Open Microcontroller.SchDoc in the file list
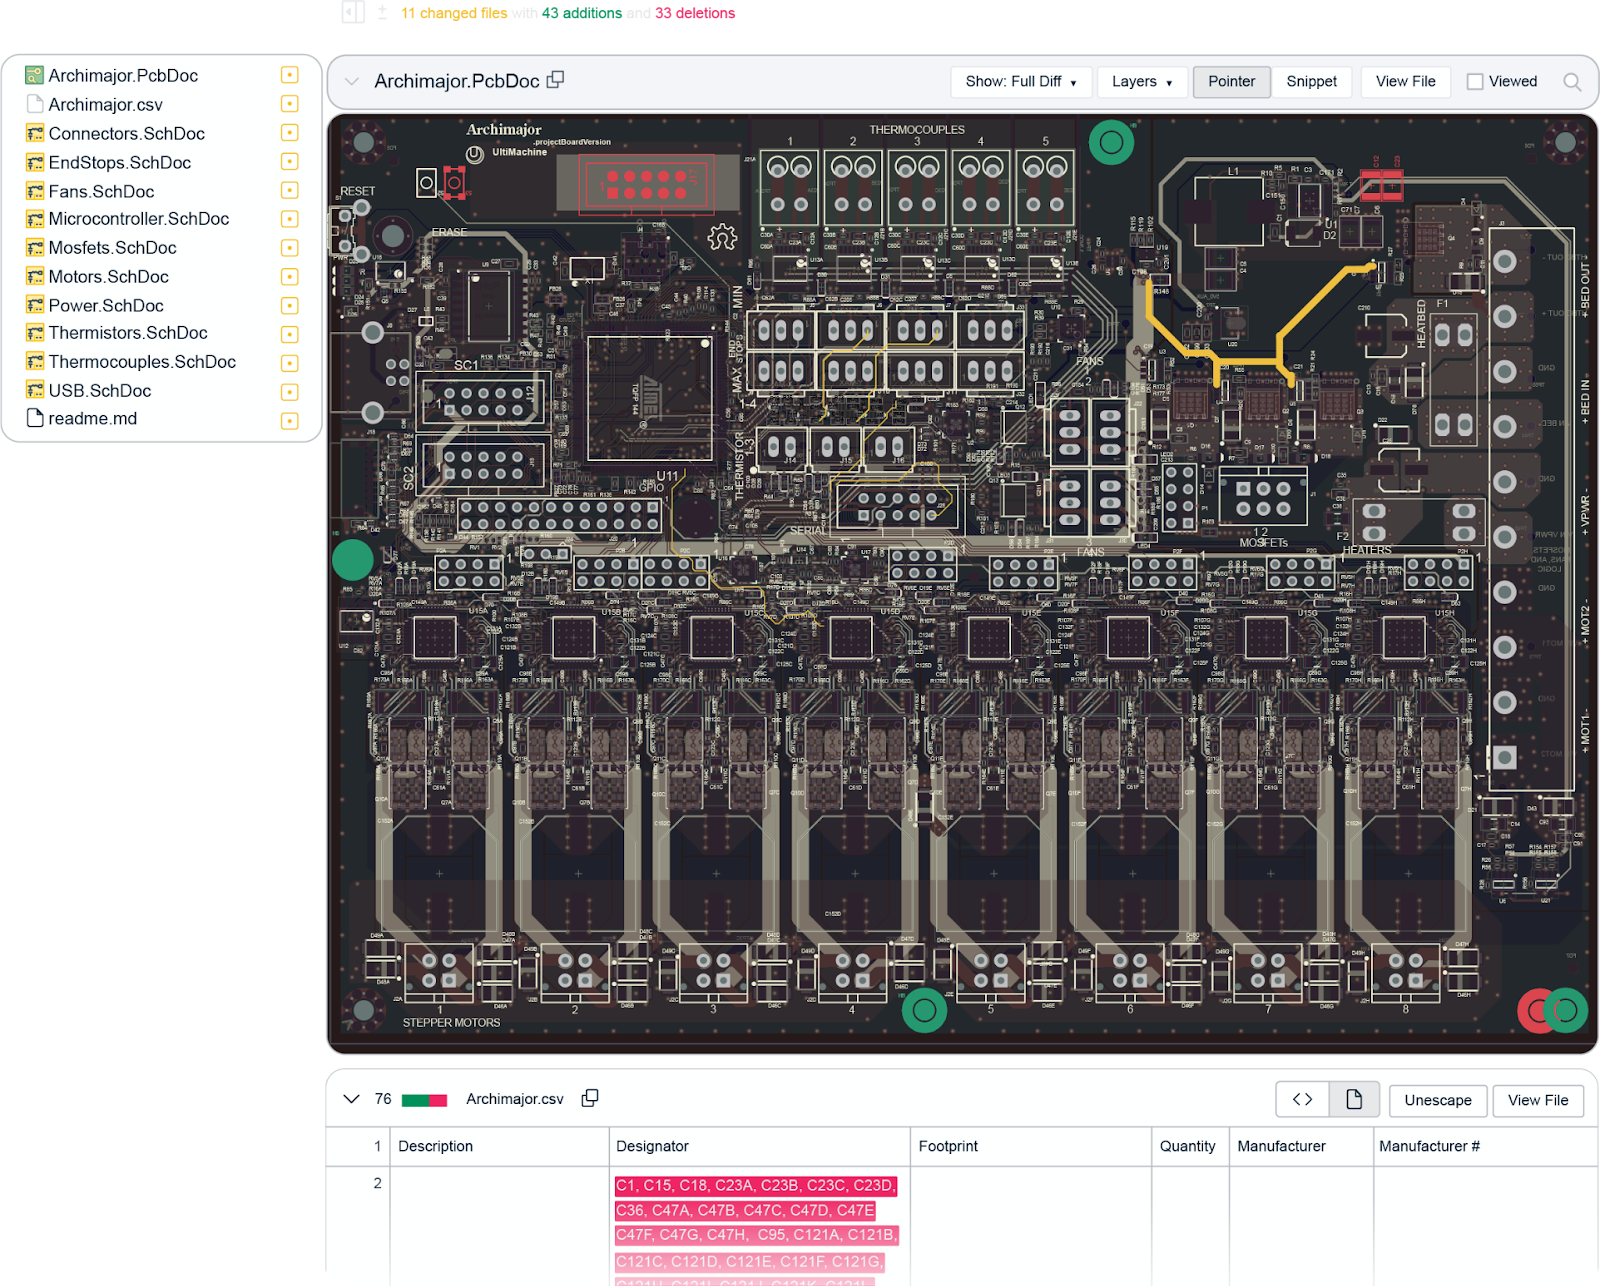 pyautogui.click(x=138, y=219)
